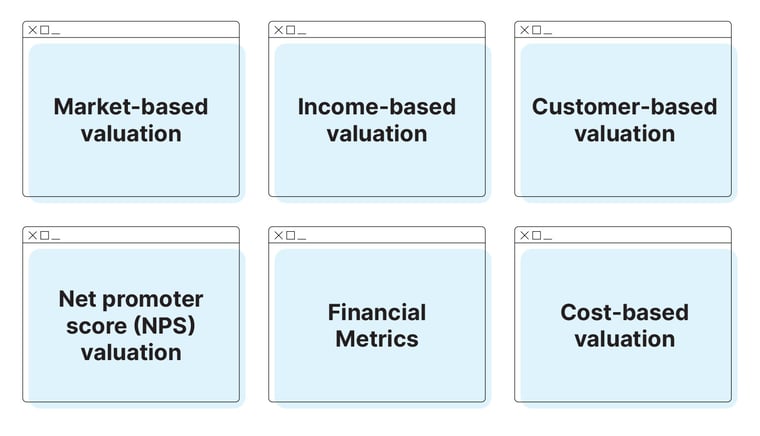This screenshot has width=760, height=436.
Task: Click the Market-based valuation card
Action: coord(131,119)
